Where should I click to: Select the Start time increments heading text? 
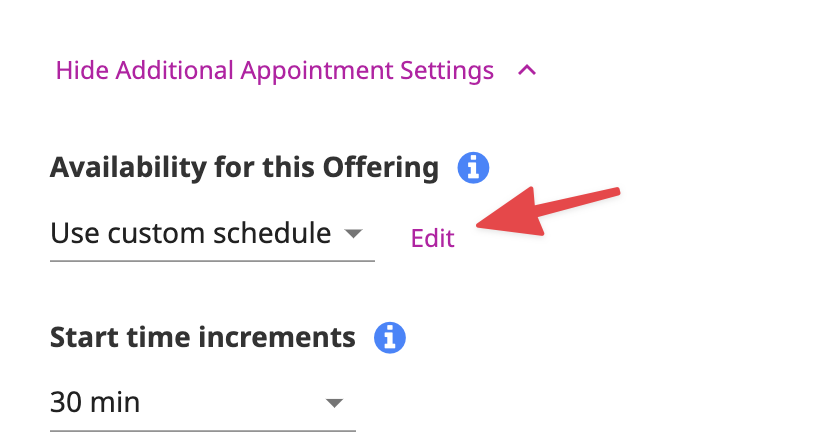point(203,337)
